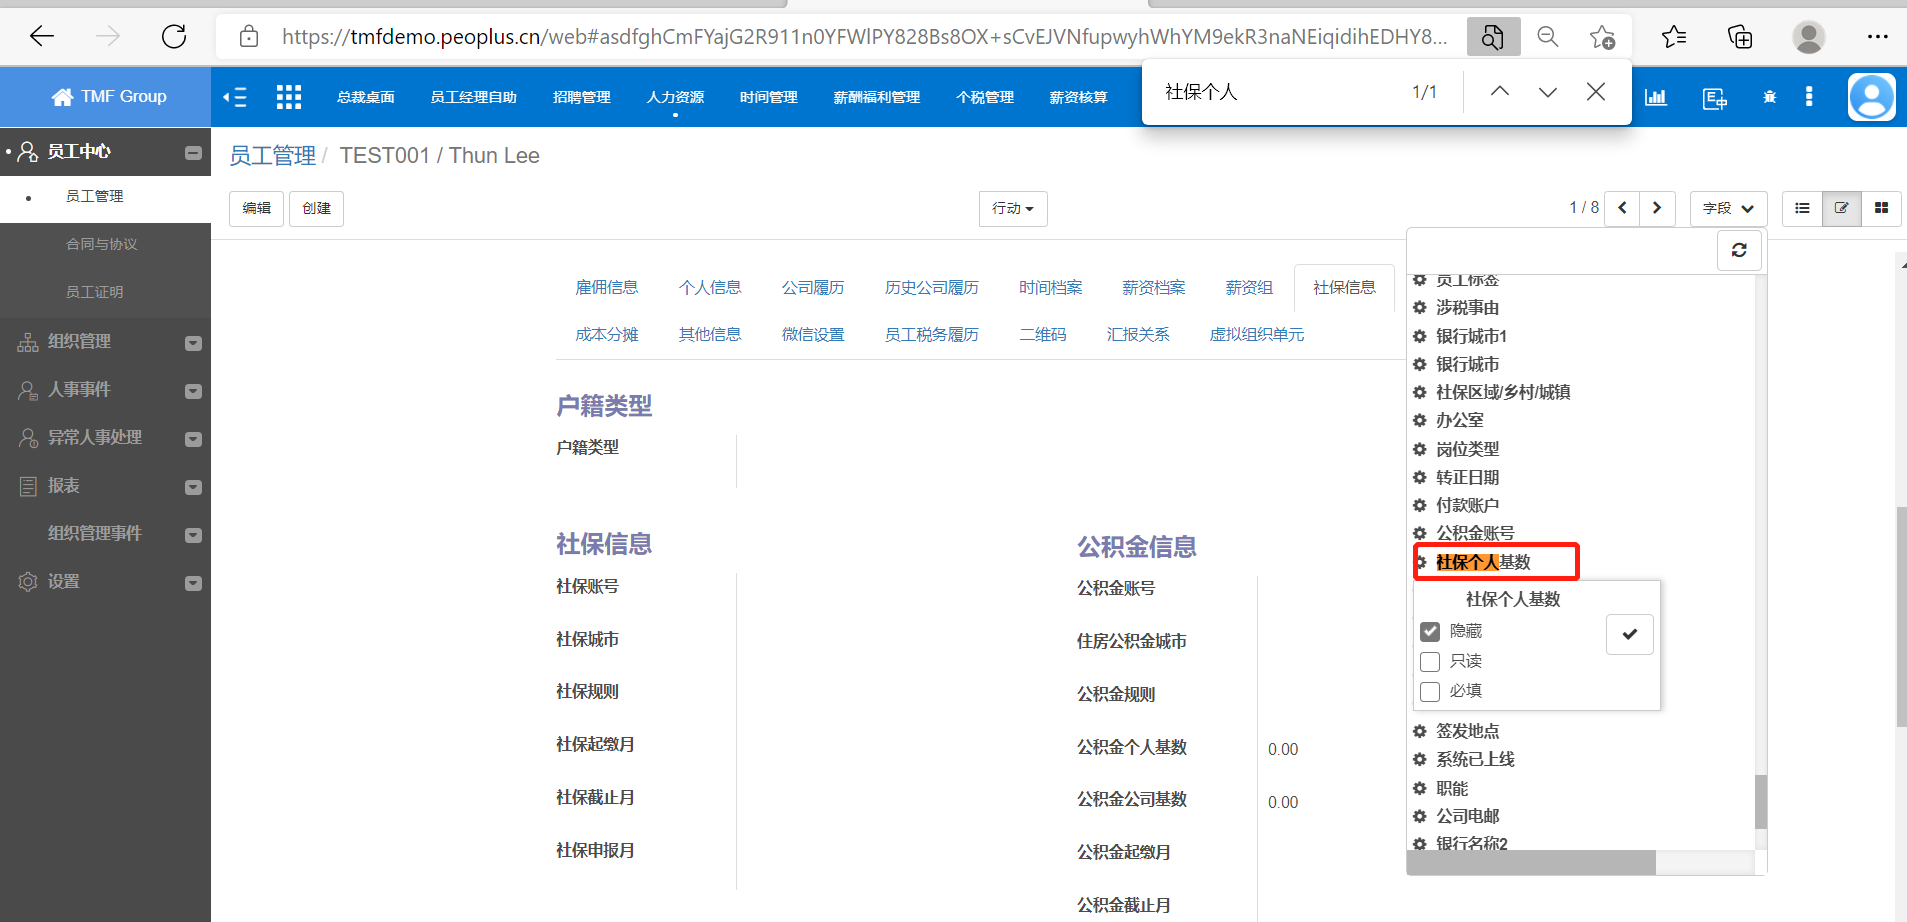Switch to kanban grid view icon
The image size is (1907, 922).
pos(1881,208)
